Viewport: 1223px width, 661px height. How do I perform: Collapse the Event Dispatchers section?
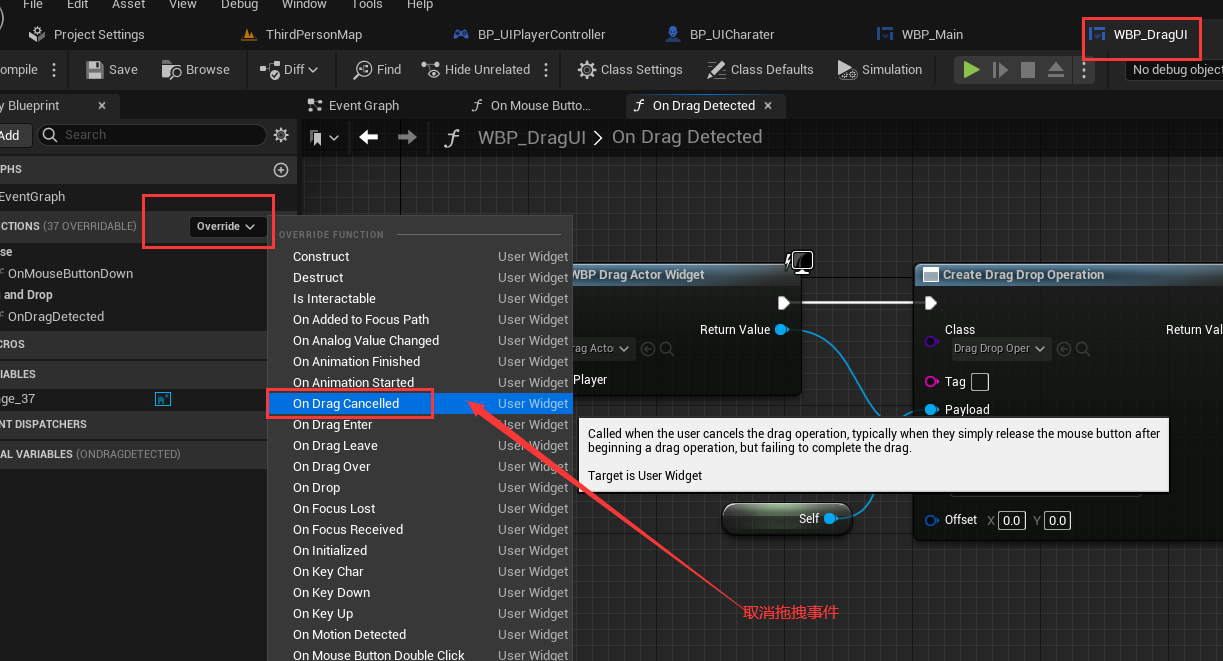click(x=148, y=424)
